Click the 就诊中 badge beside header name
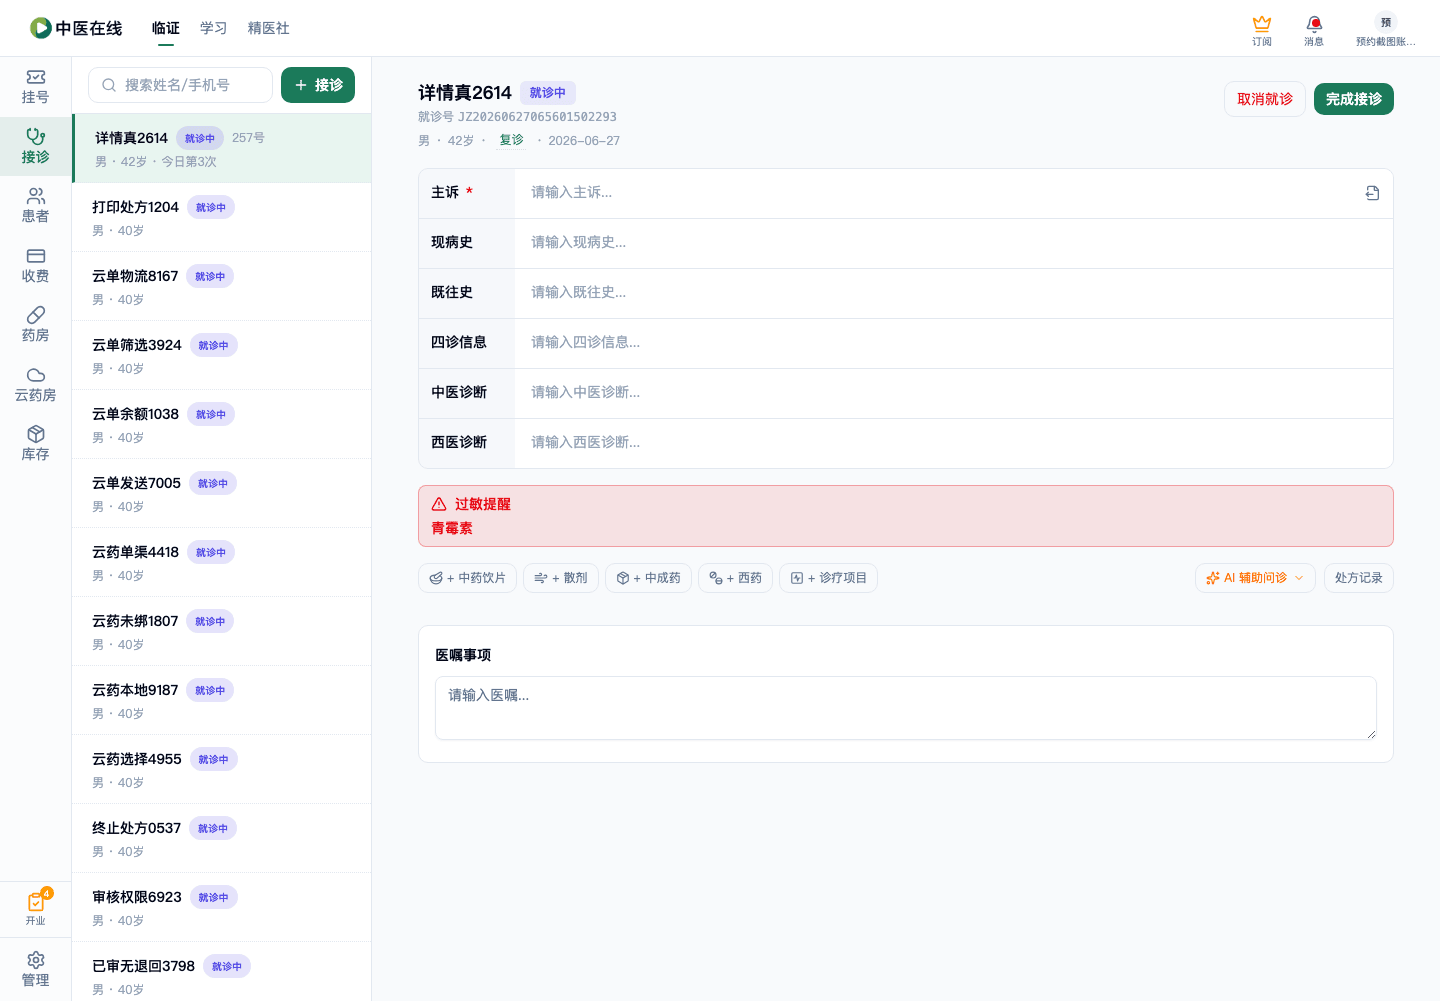The width and height of the screenshot is (1440, 1001). [547, 93]
